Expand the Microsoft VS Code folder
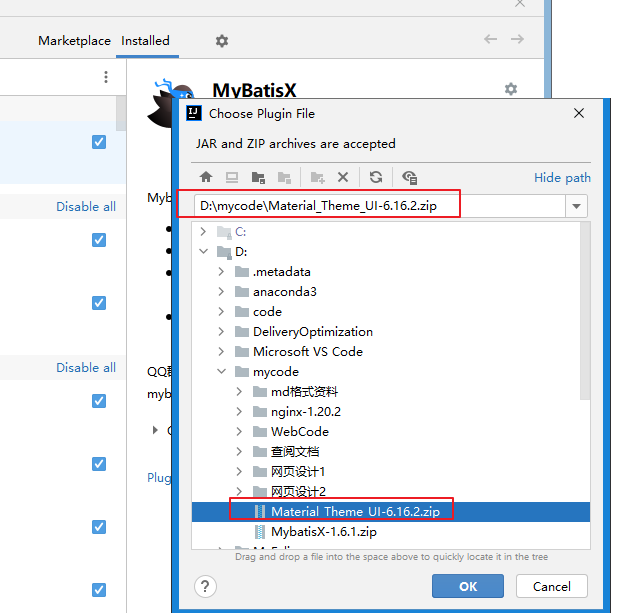 [x=221, y=351]
